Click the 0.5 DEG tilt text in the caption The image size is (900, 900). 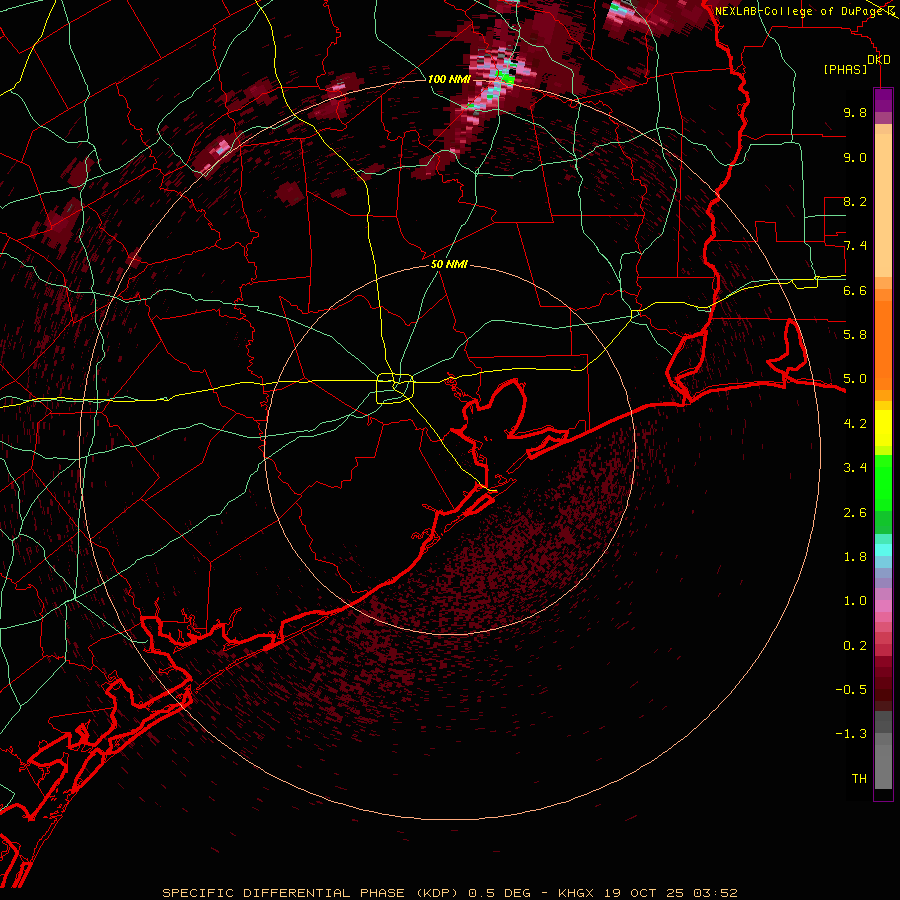[x=499, y=893]
